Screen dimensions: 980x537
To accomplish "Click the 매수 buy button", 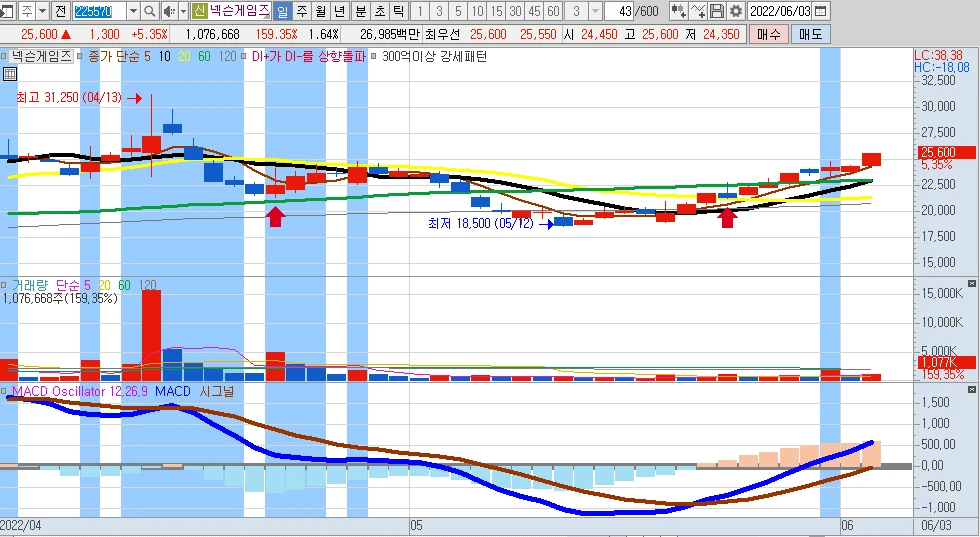I will pos(768,34).
